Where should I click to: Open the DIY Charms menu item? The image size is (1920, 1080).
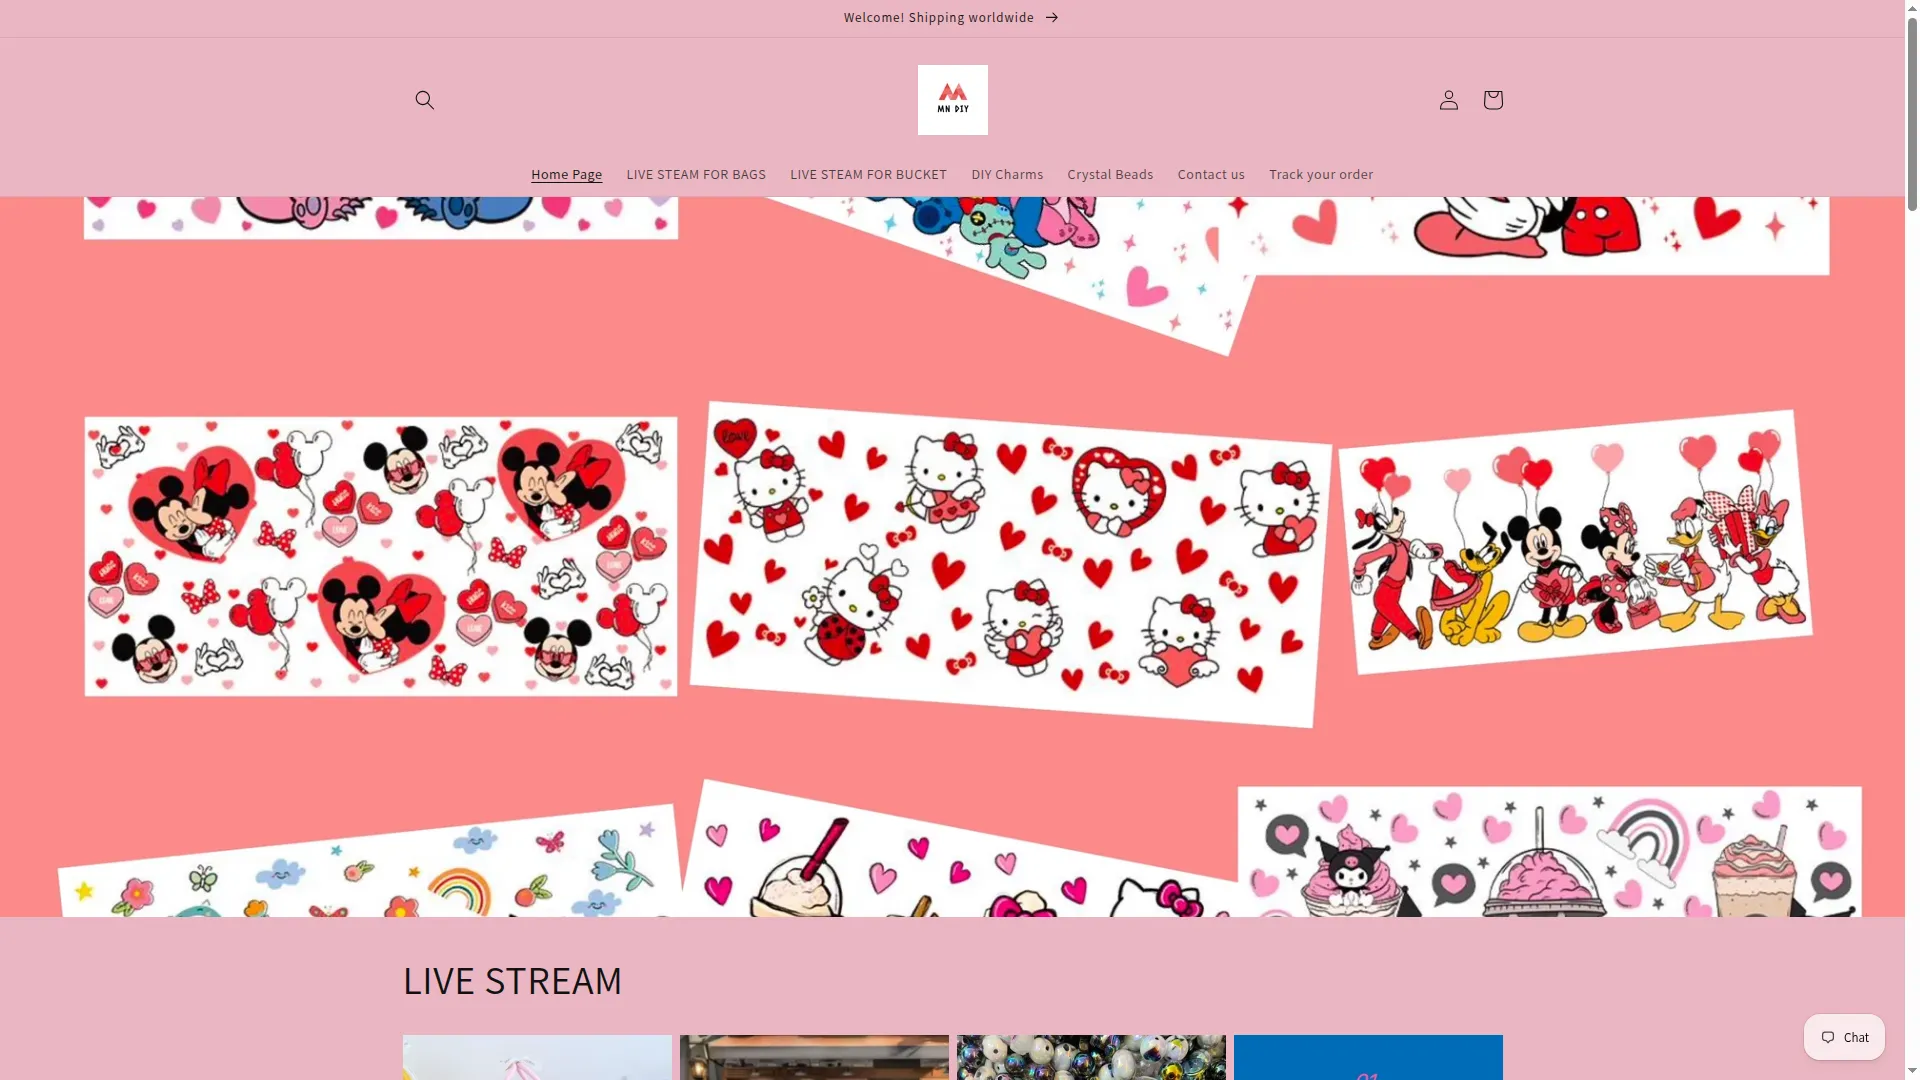tap(1007, 174)
